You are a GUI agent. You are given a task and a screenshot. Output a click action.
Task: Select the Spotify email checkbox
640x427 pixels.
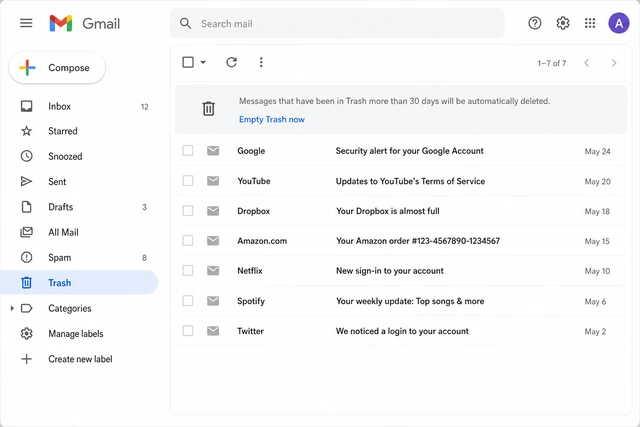point(188,301)
